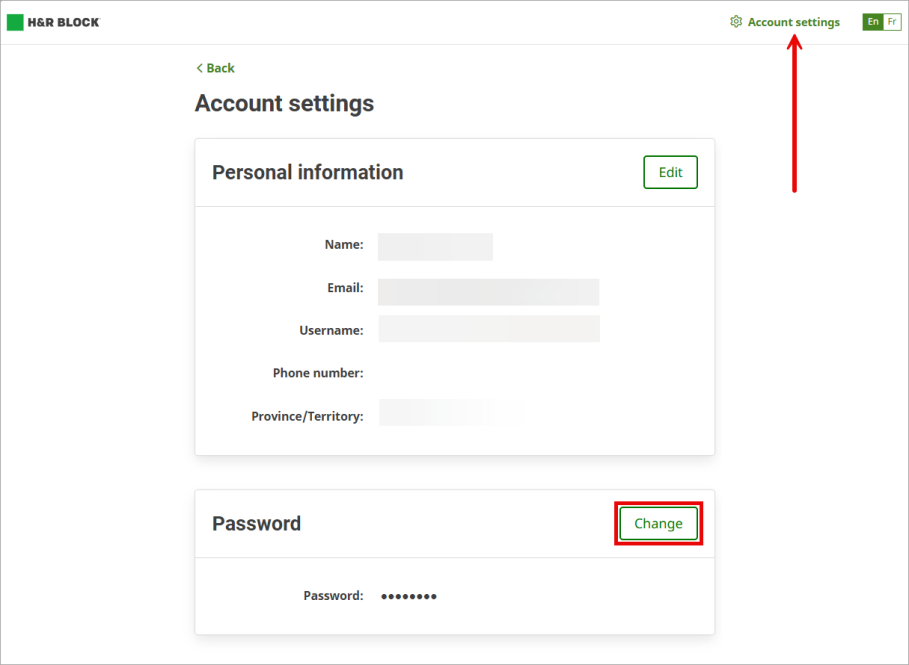Click the H&R BLOCK wordmark text
909x665 pixels.
click(63, 22)
